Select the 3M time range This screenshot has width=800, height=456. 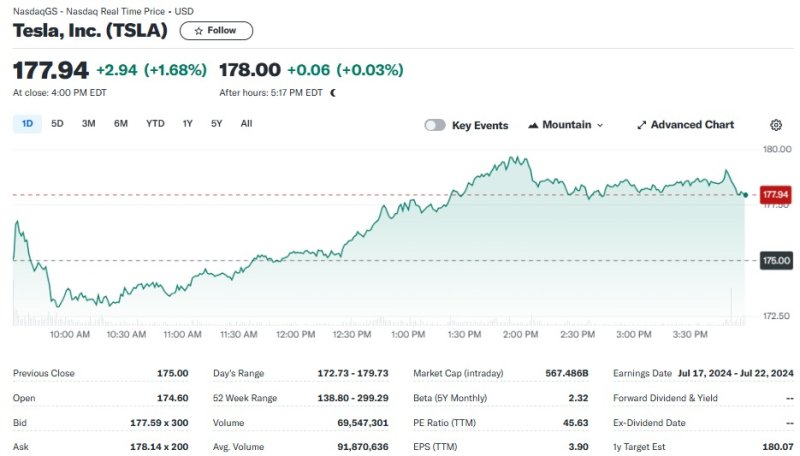88,124
